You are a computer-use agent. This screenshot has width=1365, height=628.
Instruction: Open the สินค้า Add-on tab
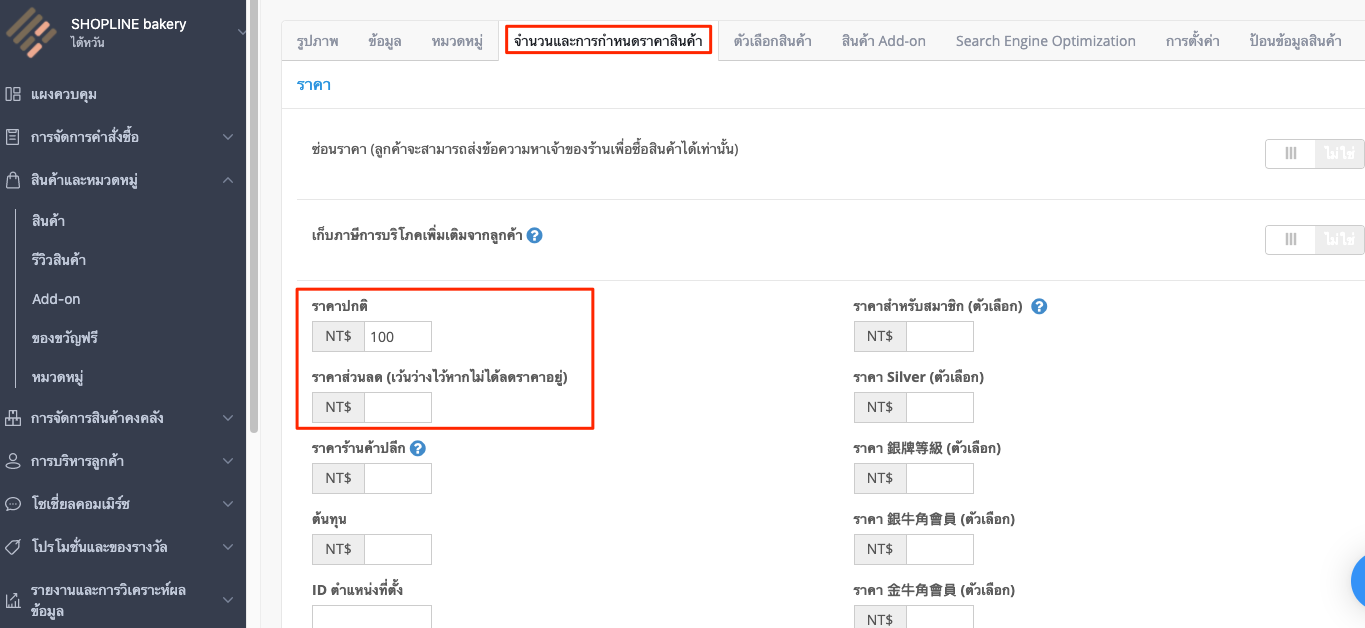coord(884,41)
